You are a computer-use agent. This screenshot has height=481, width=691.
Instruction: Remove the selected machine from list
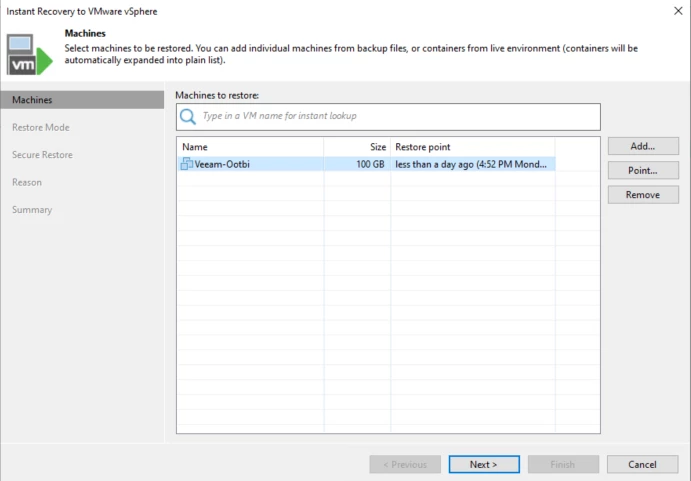click(643, 194)
